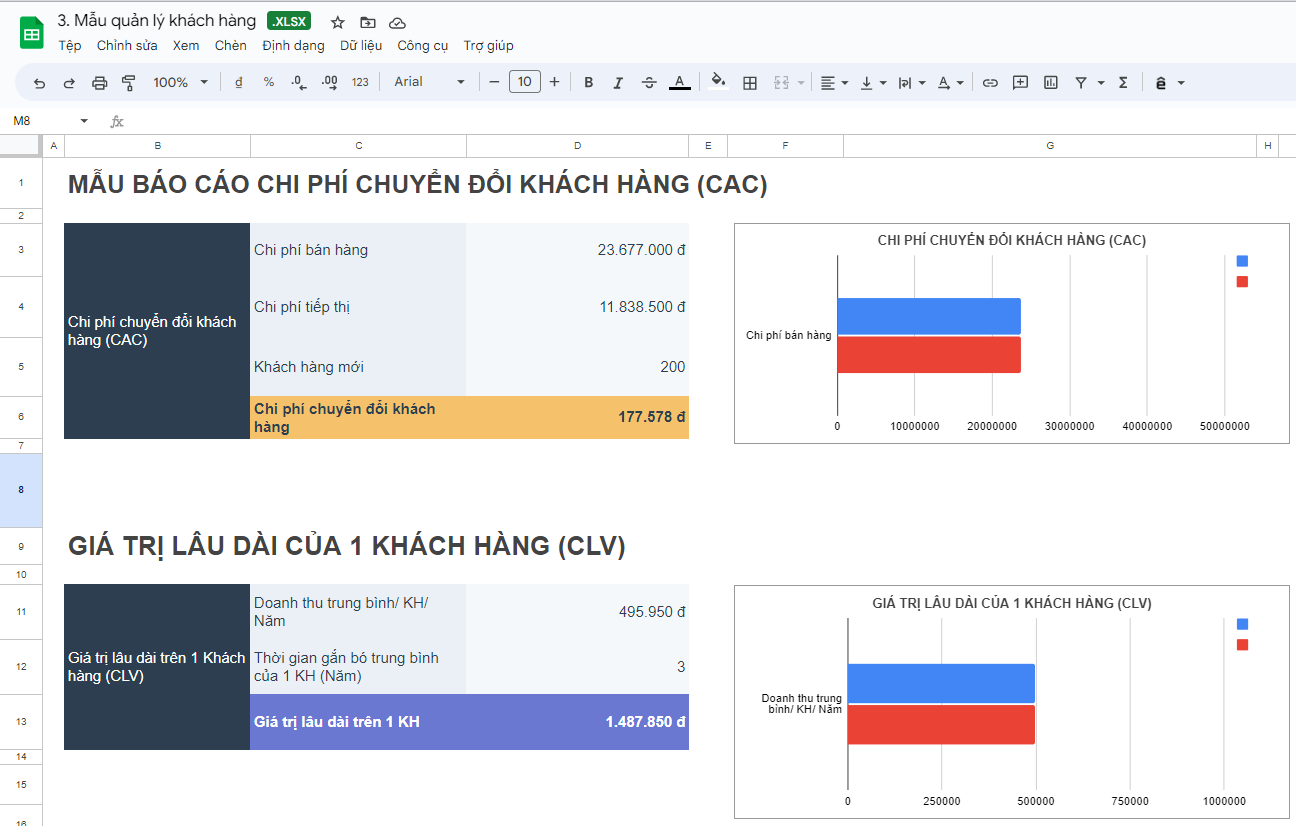Open the input tools icon
This screenshot has width=1296, height=826.
click(1161, 82)
